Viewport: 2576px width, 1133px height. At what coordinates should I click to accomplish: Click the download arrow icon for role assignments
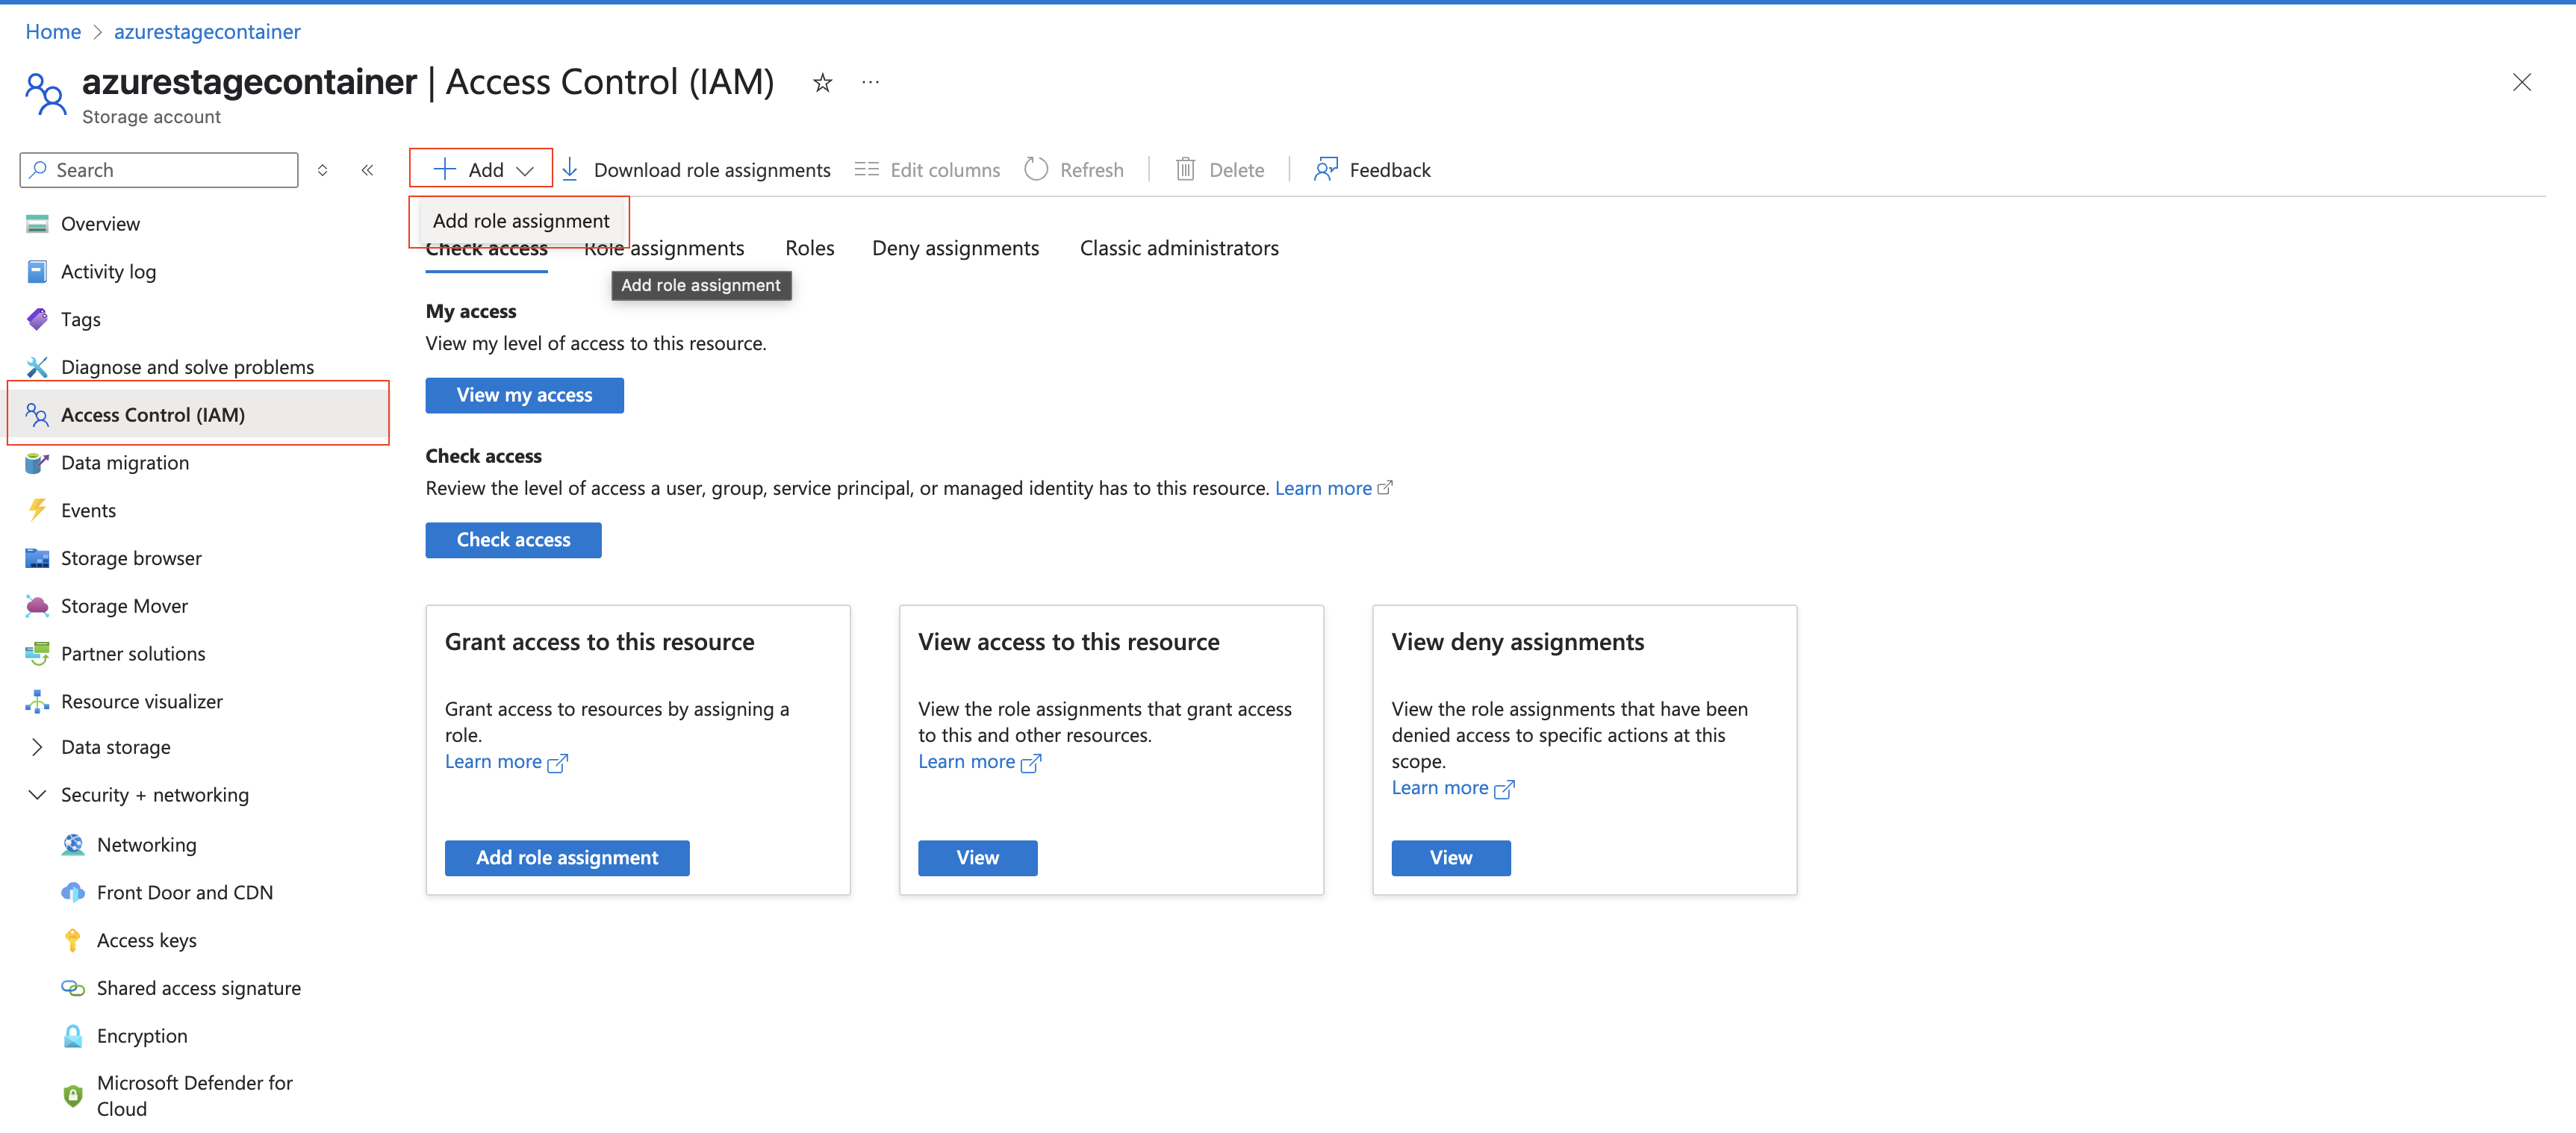(x=570, y=170)
